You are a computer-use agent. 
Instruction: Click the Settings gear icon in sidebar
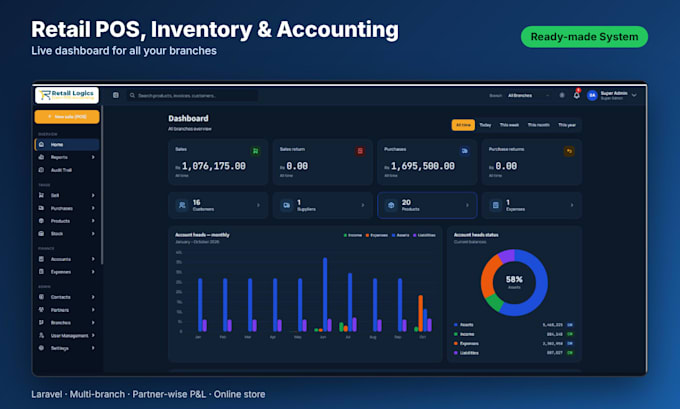(42, 348)
